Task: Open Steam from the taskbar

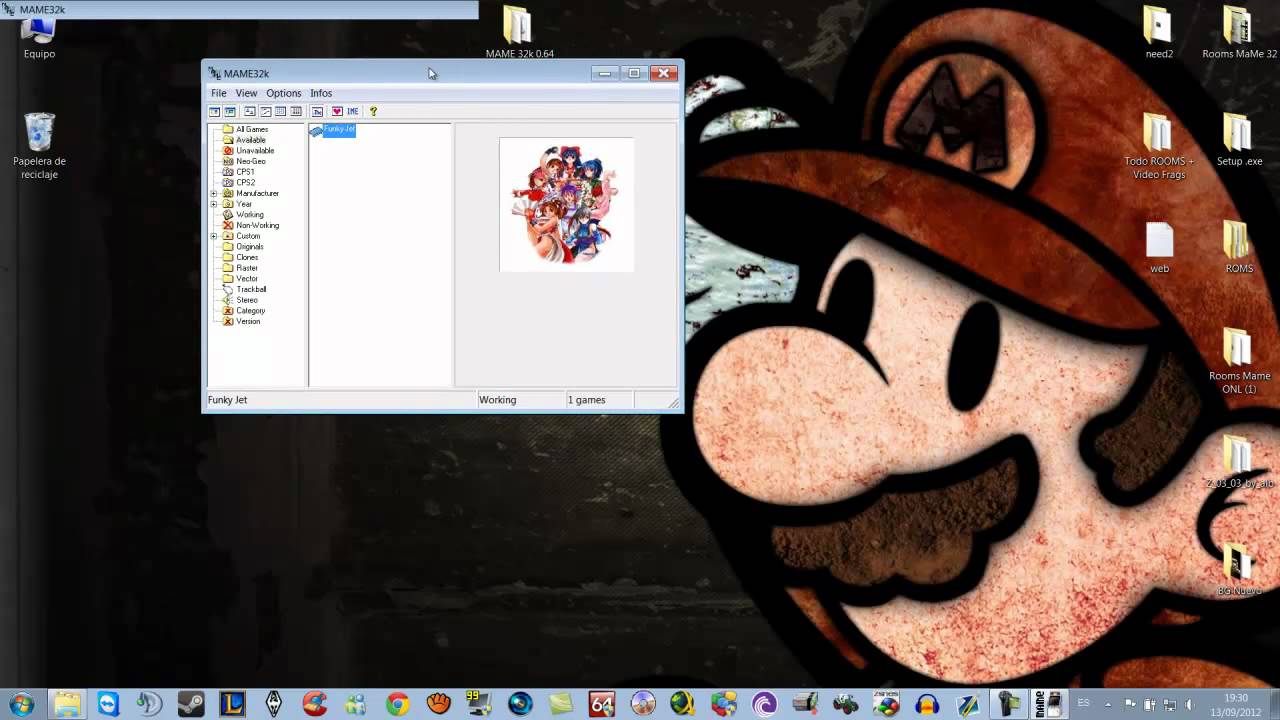Action: pos(191,704)
